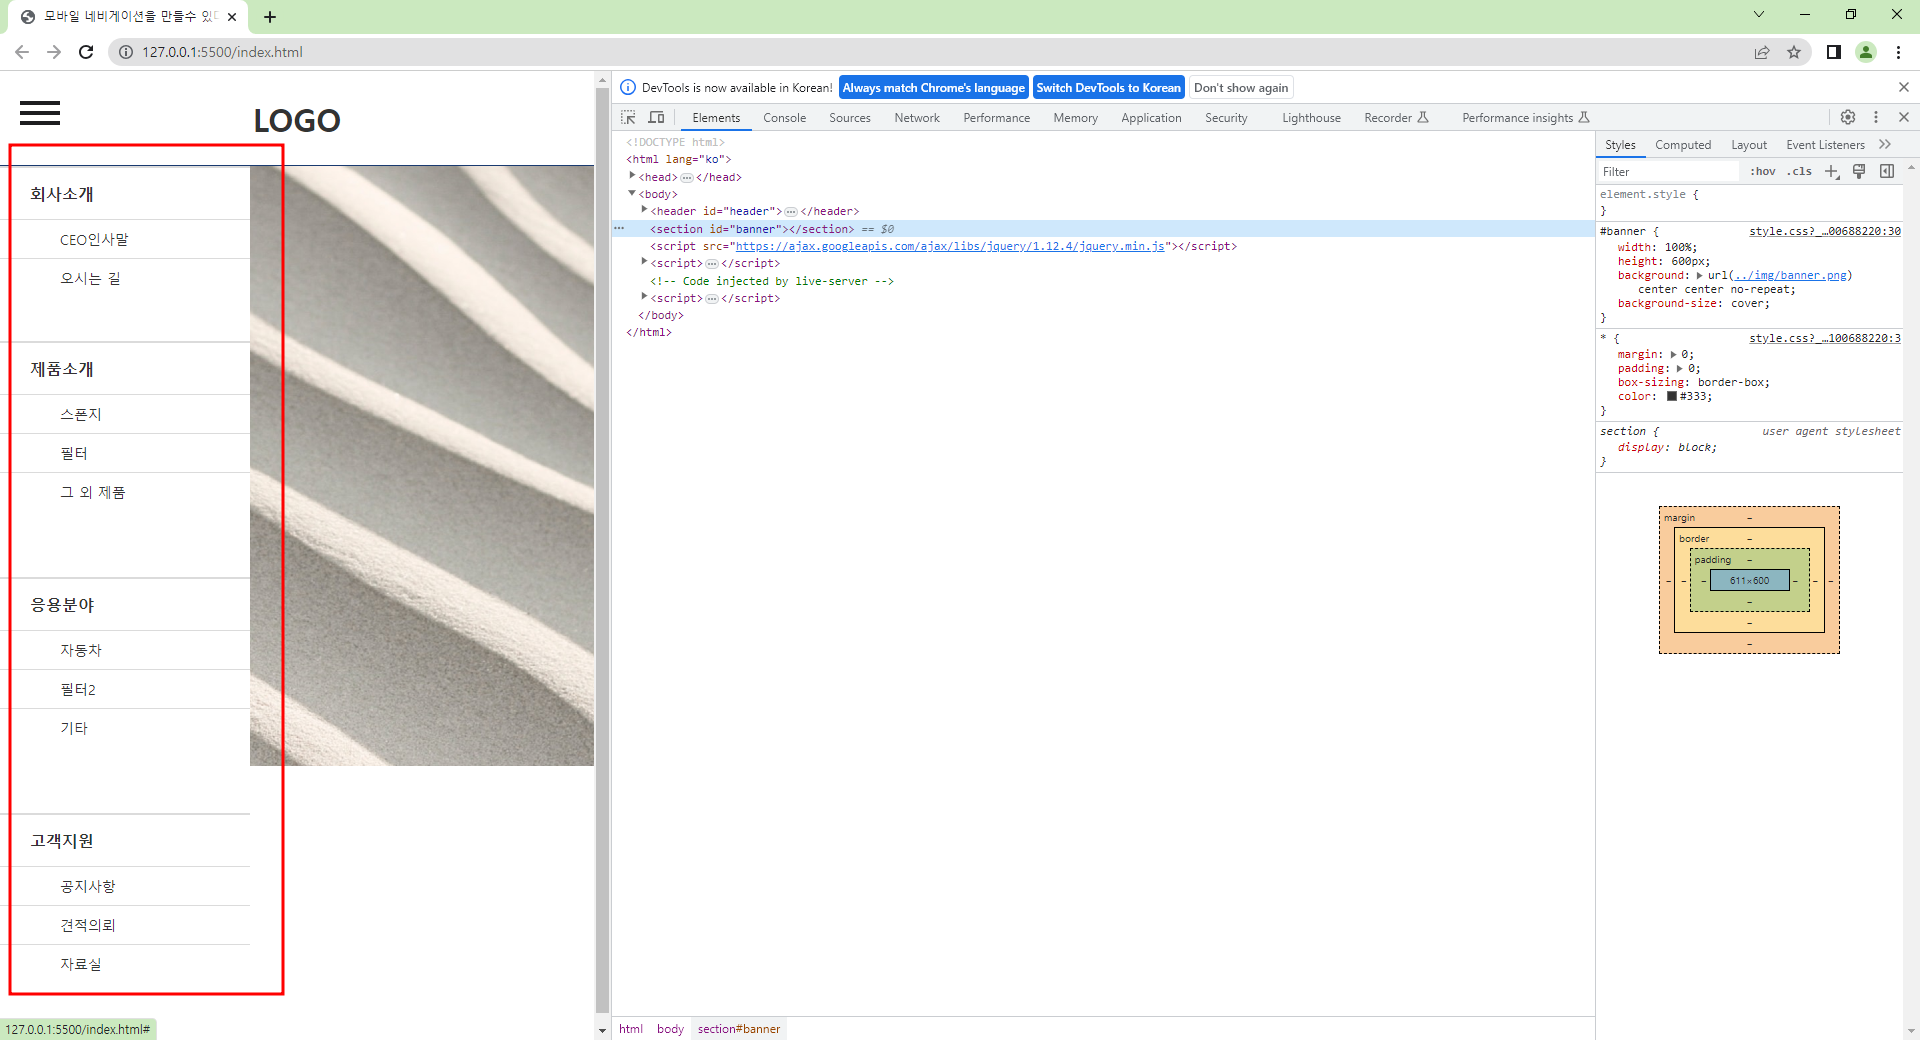Switch to the Console tab
The height and width of the screenshot is (1040, 1920).
pos(784,118)
